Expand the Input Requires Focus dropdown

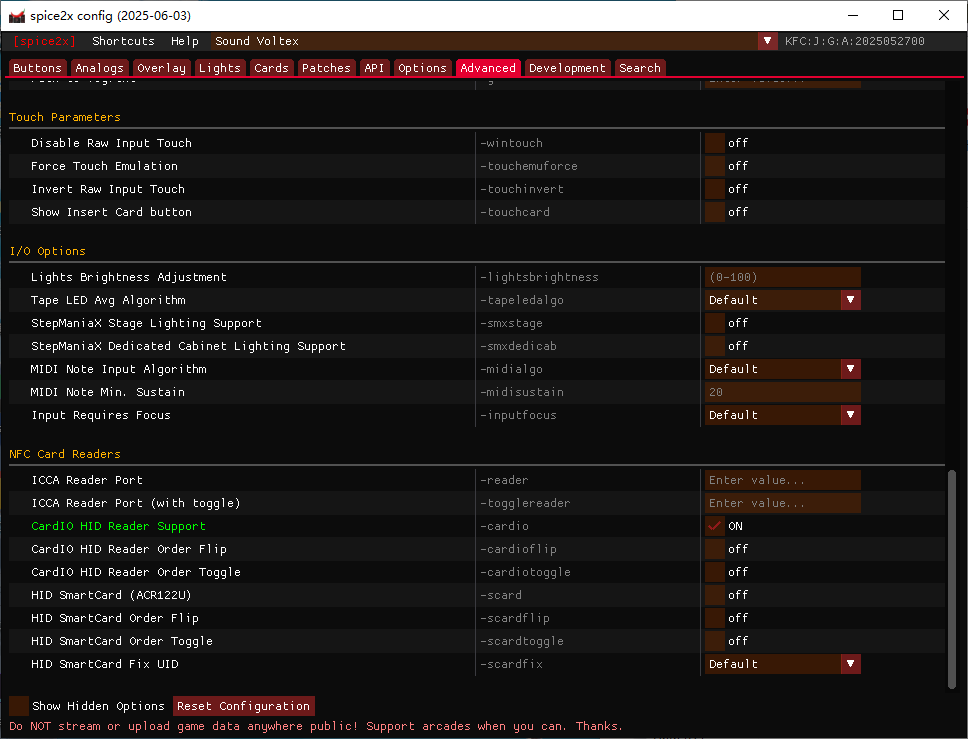850,415
